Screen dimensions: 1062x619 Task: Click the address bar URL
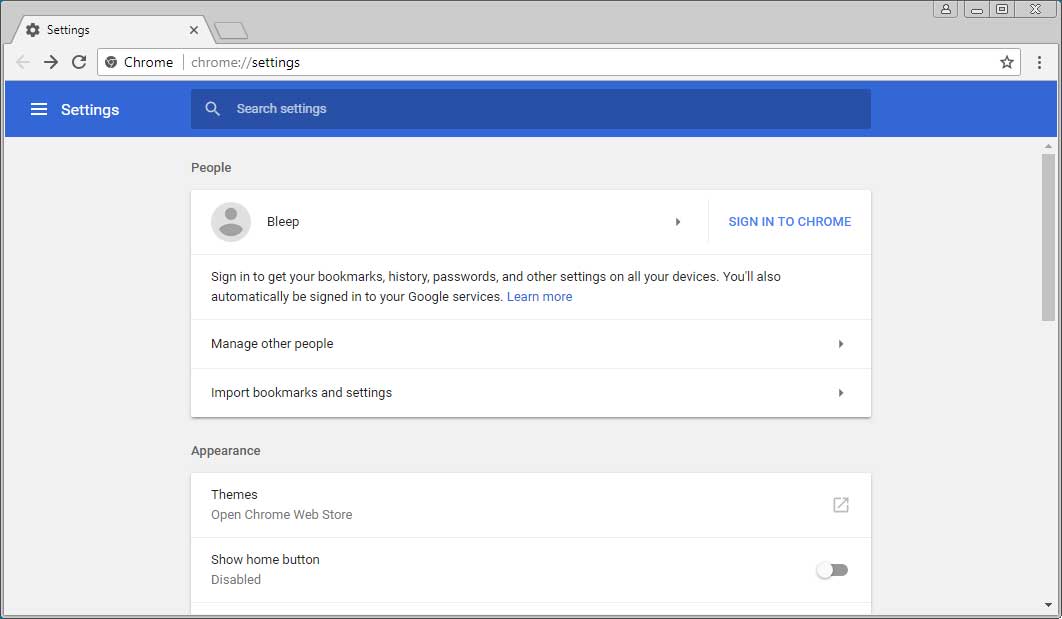tap(245, 62)
